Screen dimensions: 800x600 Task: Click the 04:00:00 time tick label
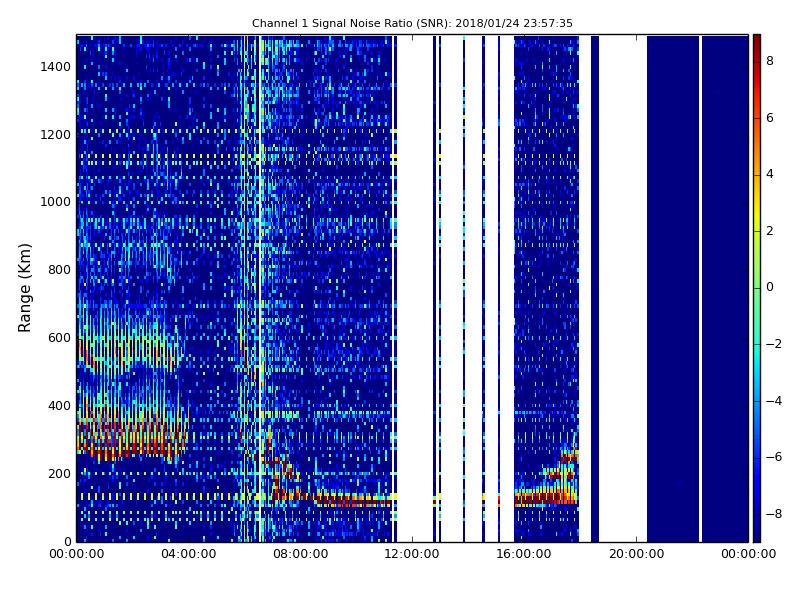188,554
